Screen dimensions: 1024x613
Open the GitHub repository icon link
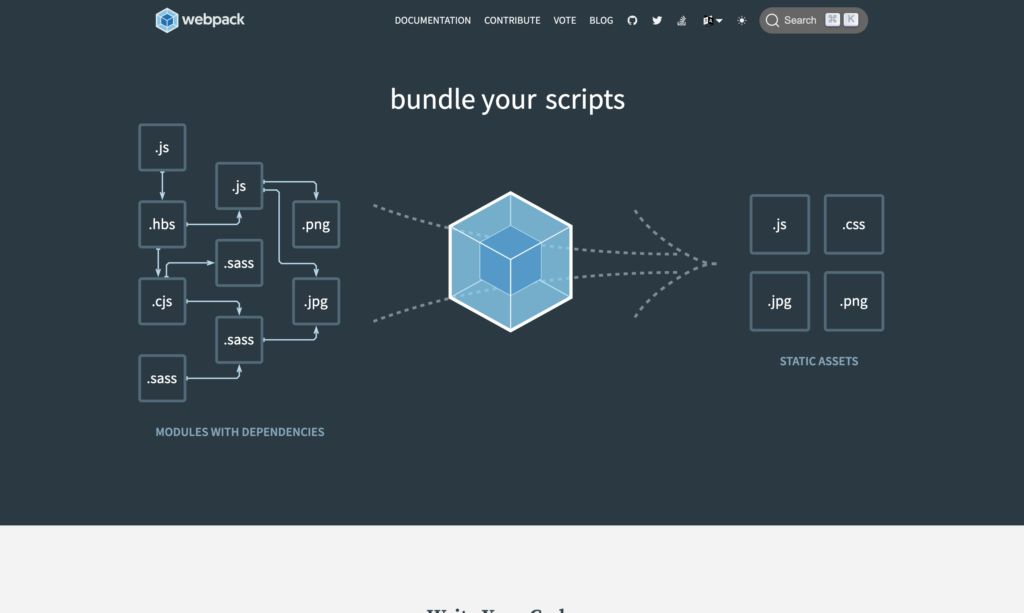click(x=632, y=20)
